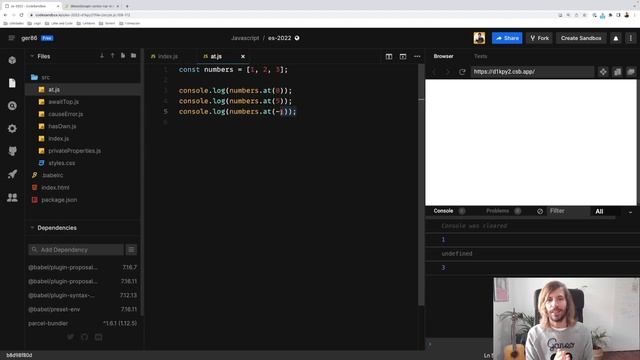
Task: Click the dependency list icon beside Add Dependency
Action: pyautogui.click(x=131, y=250)
